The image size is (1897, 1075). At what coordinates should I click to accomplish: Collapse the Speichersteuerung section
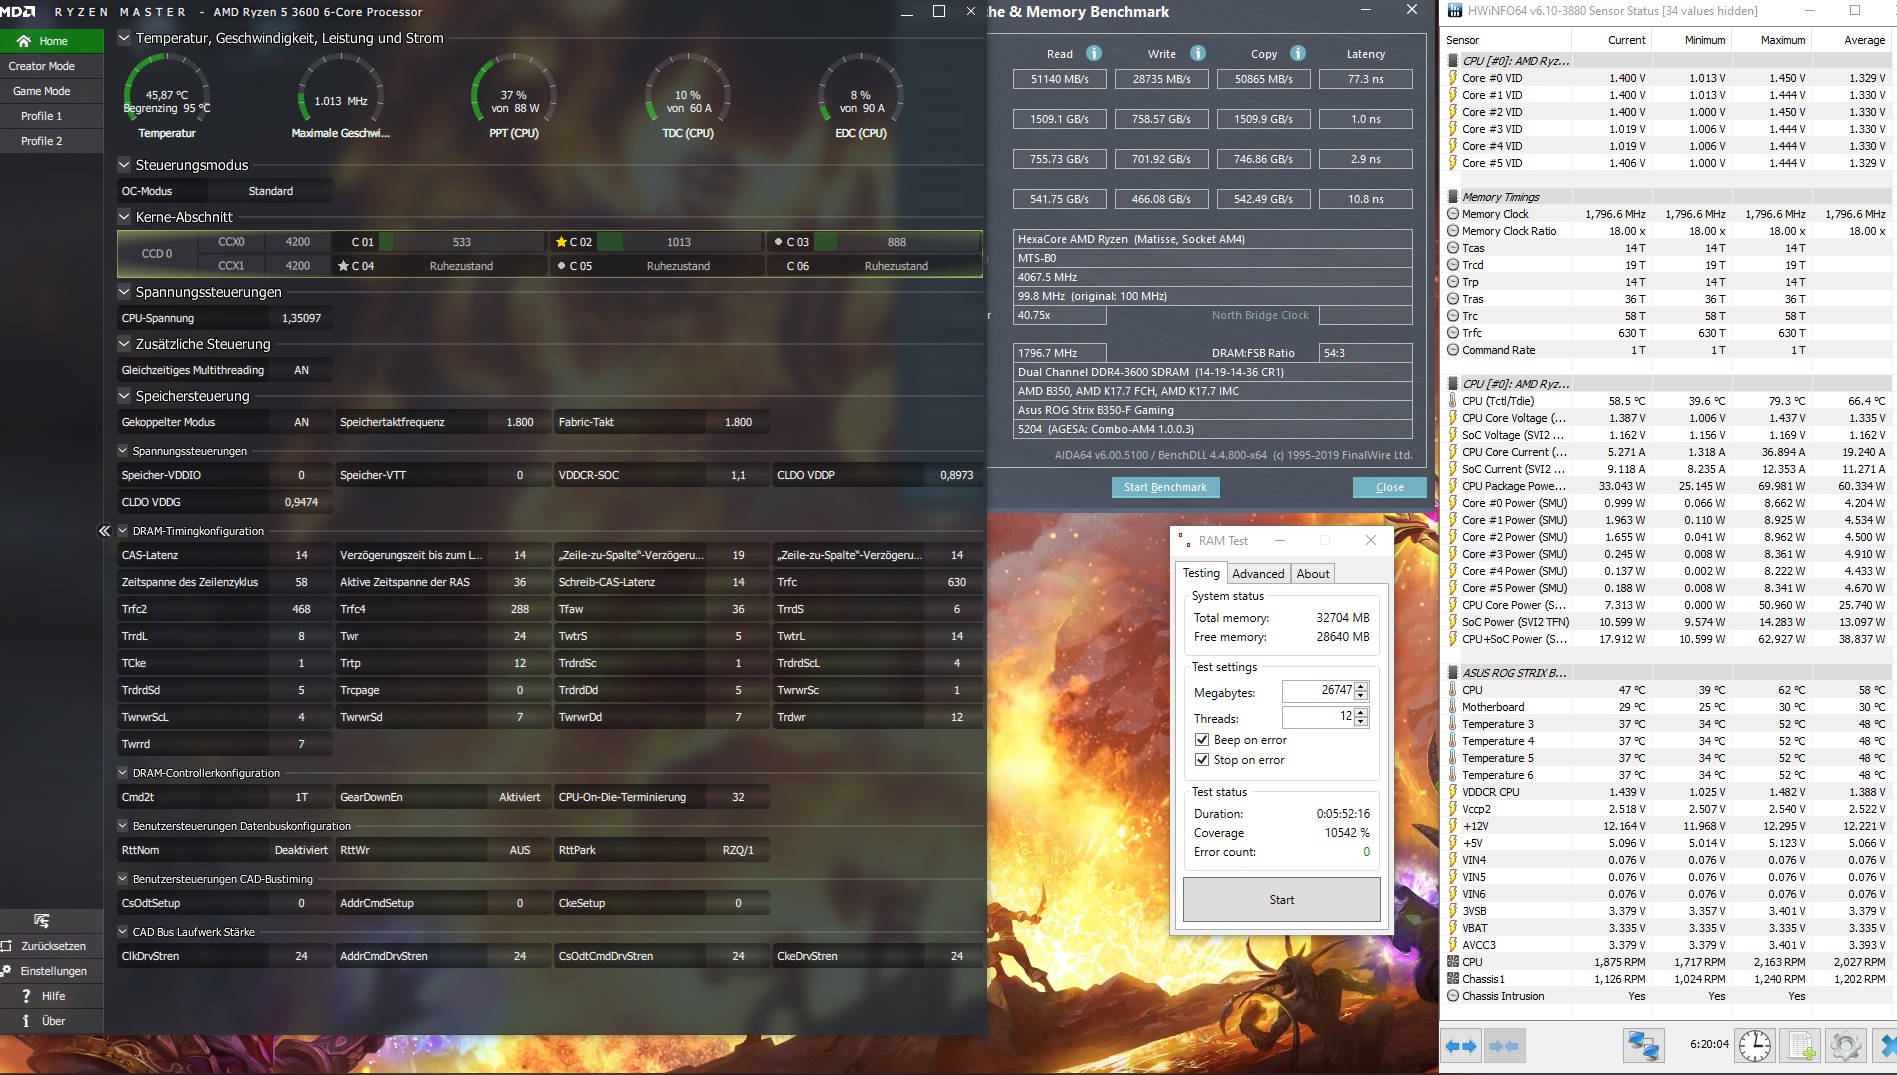tap(124, 396)
